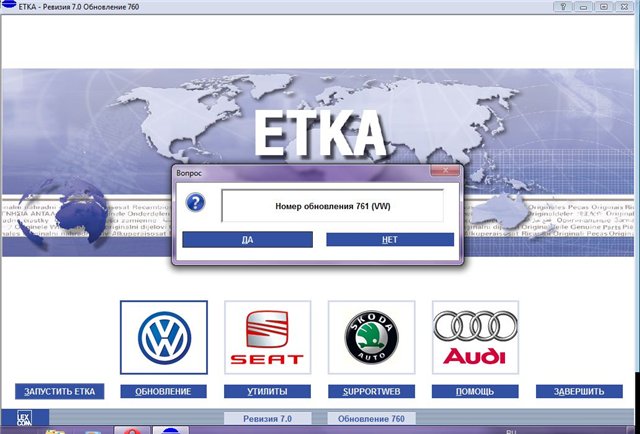The height and width of the screenshot is (434, 640).
Task: Open the SUPPORTWEB button
Action: [x=371, y=392]
